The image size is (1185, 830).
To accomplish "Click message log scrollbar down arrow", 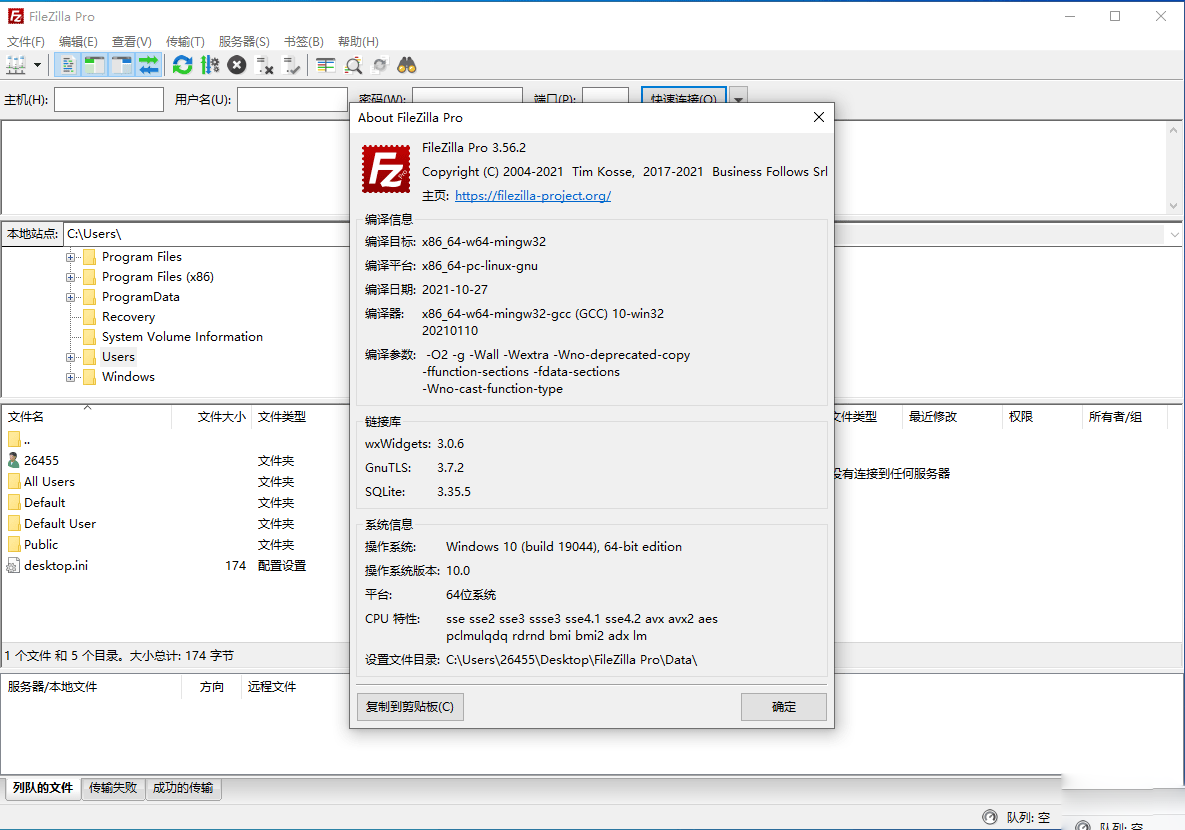I will coord(1174,205).
